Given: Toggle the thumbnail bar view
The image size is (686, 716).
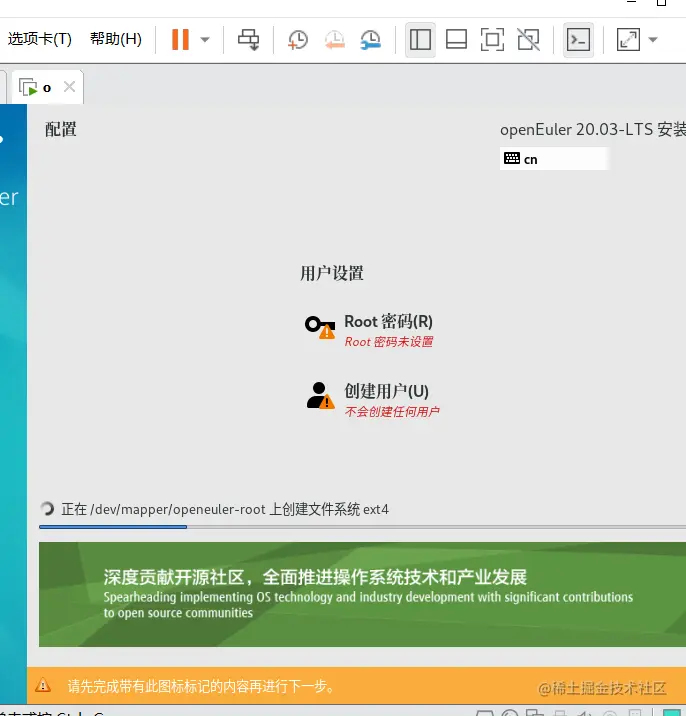Looking at the screenshot, I should click(x=456, y=40).
